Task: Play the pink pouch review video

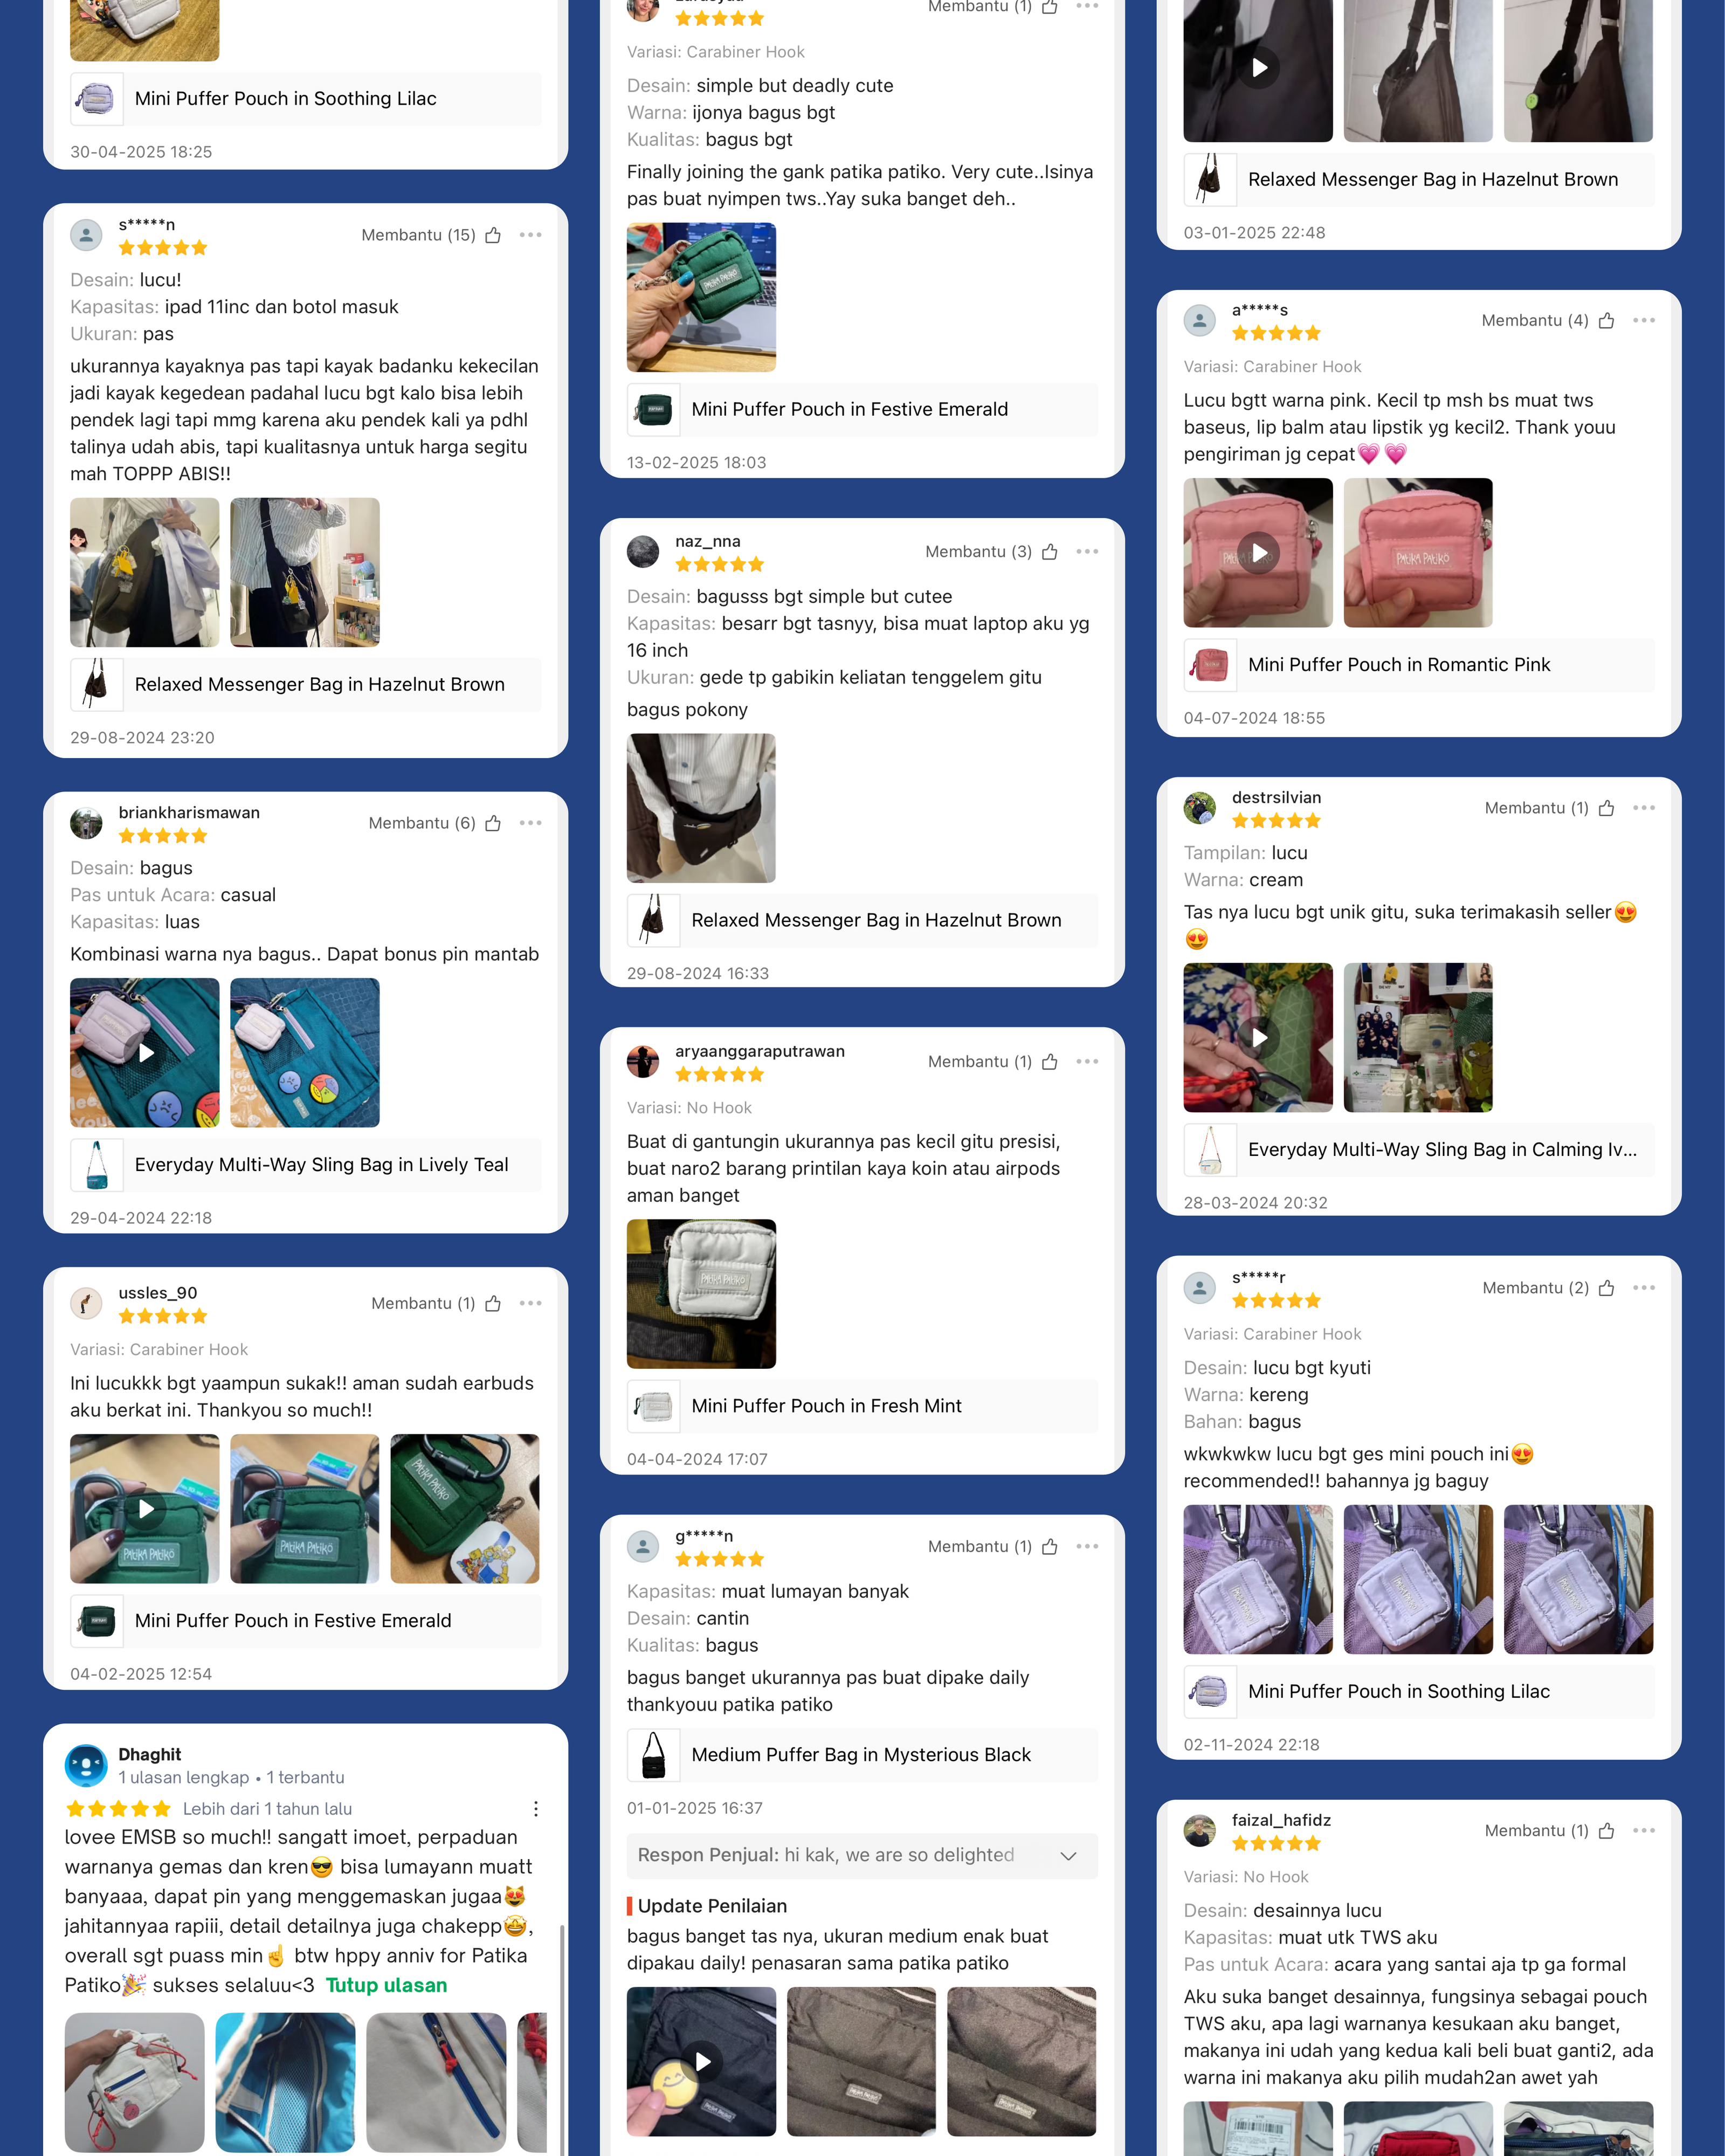Action: click(x=1258, y=553)
